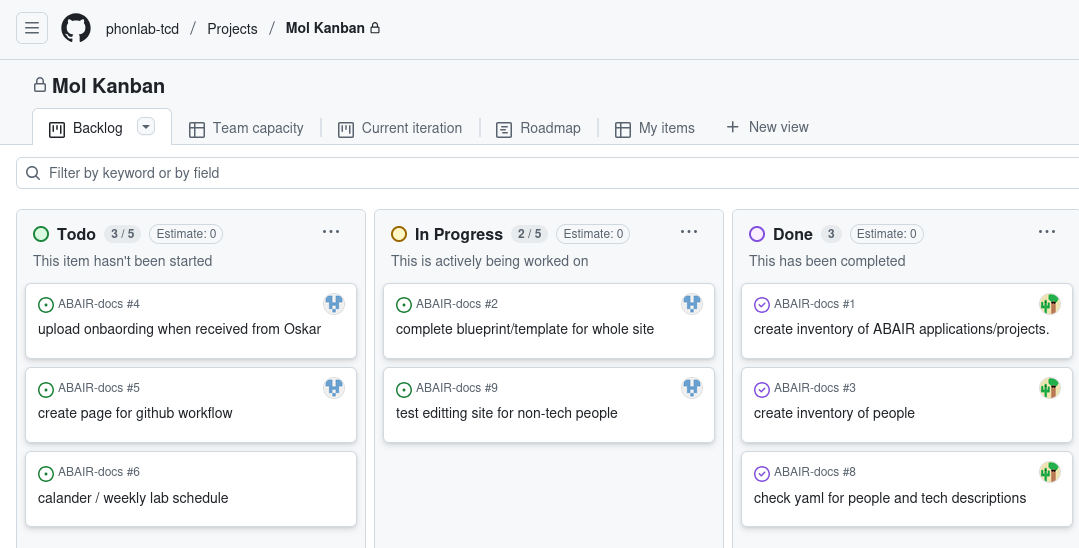Image resolution: width=1079 pixels, height=548 pixels.
Task: Click open issue icon on ABAIR-docs #4
Action: click(45, 305)
